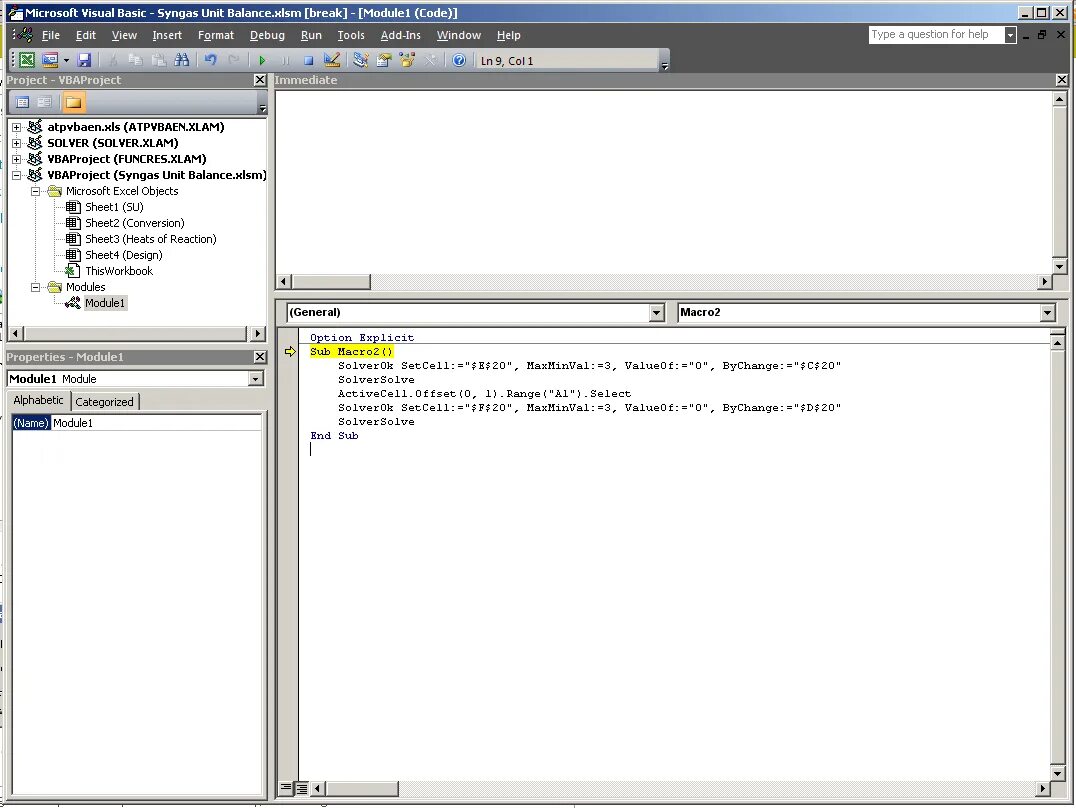Select ThisWorkbook in project tree
Screen dimensions: 1076x808
119,271
